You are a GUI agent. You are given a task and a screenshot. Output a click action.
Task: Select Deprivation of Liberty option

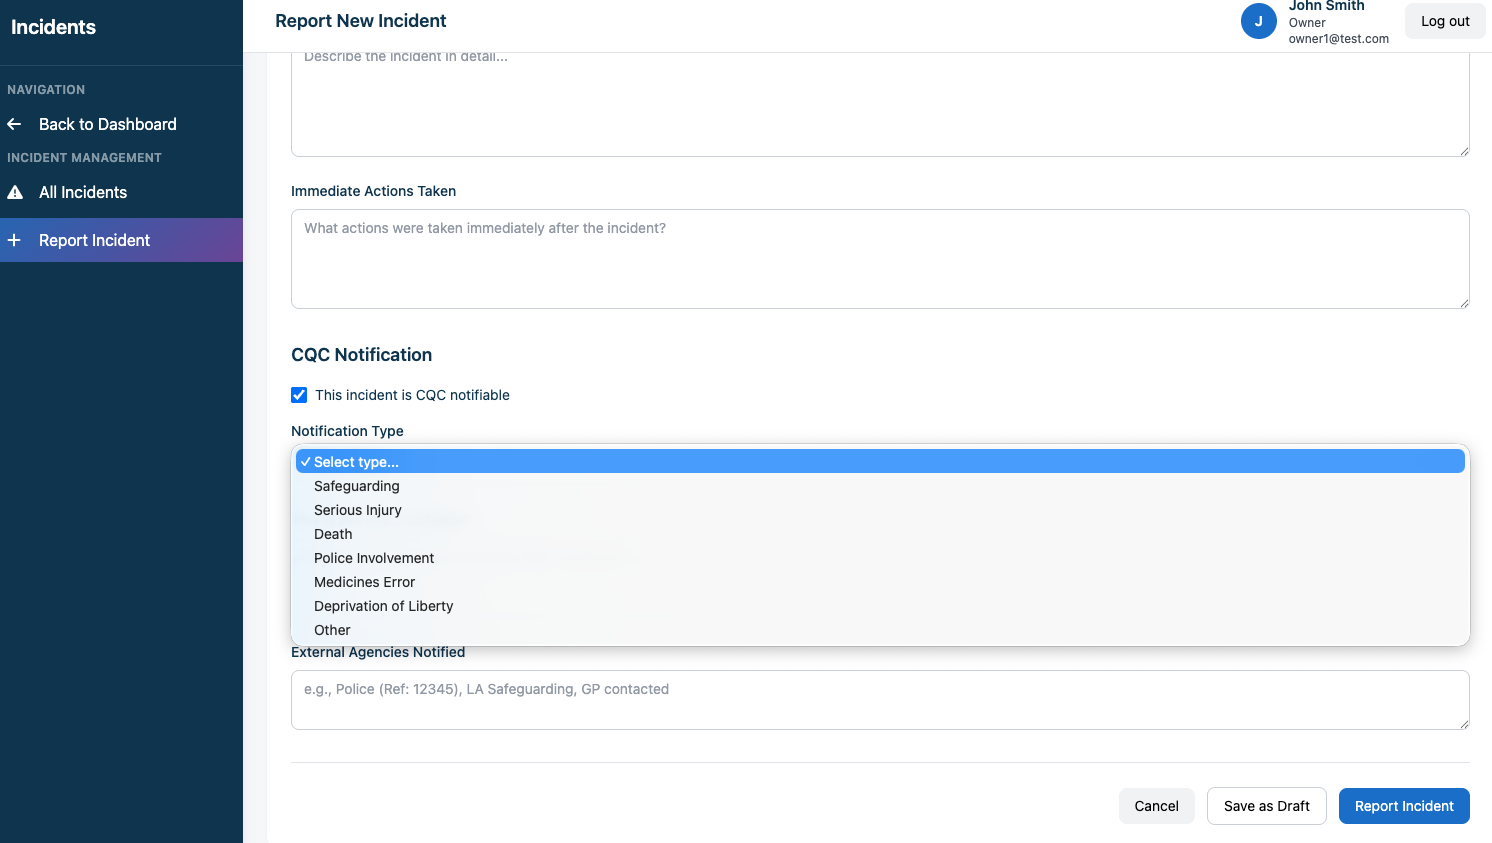[x=383, y=606]
